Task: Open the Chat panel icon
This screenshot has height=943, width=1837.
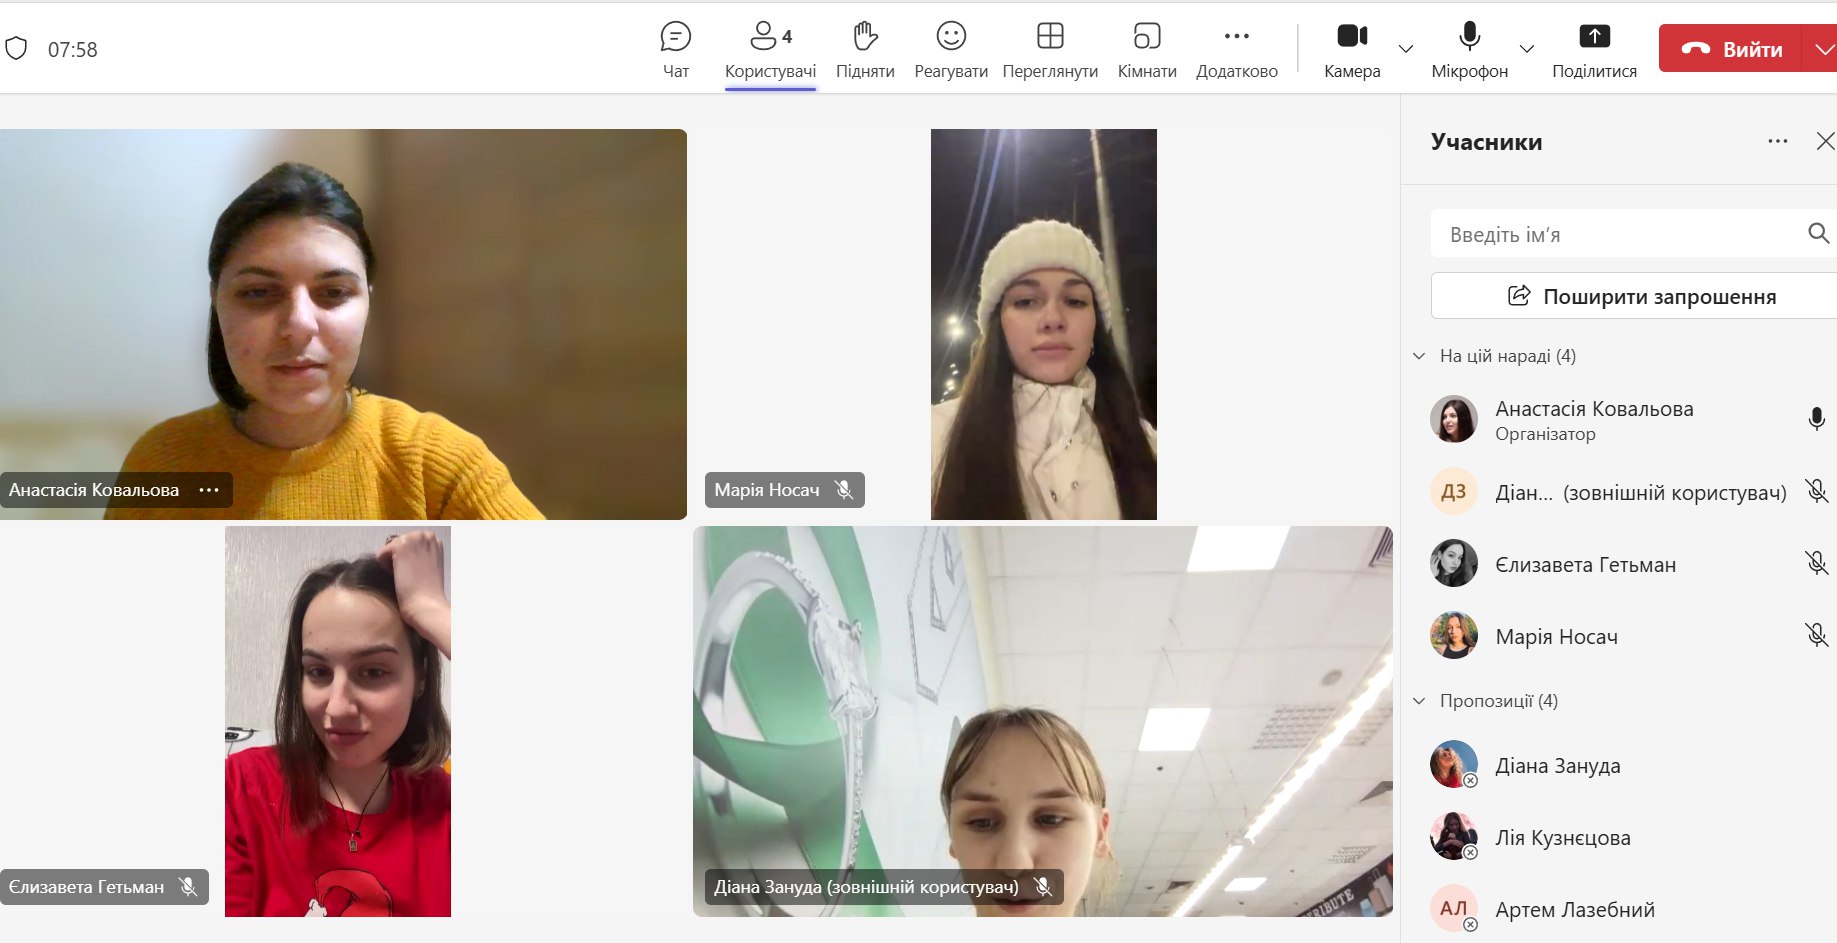Action: click(676, 38)
